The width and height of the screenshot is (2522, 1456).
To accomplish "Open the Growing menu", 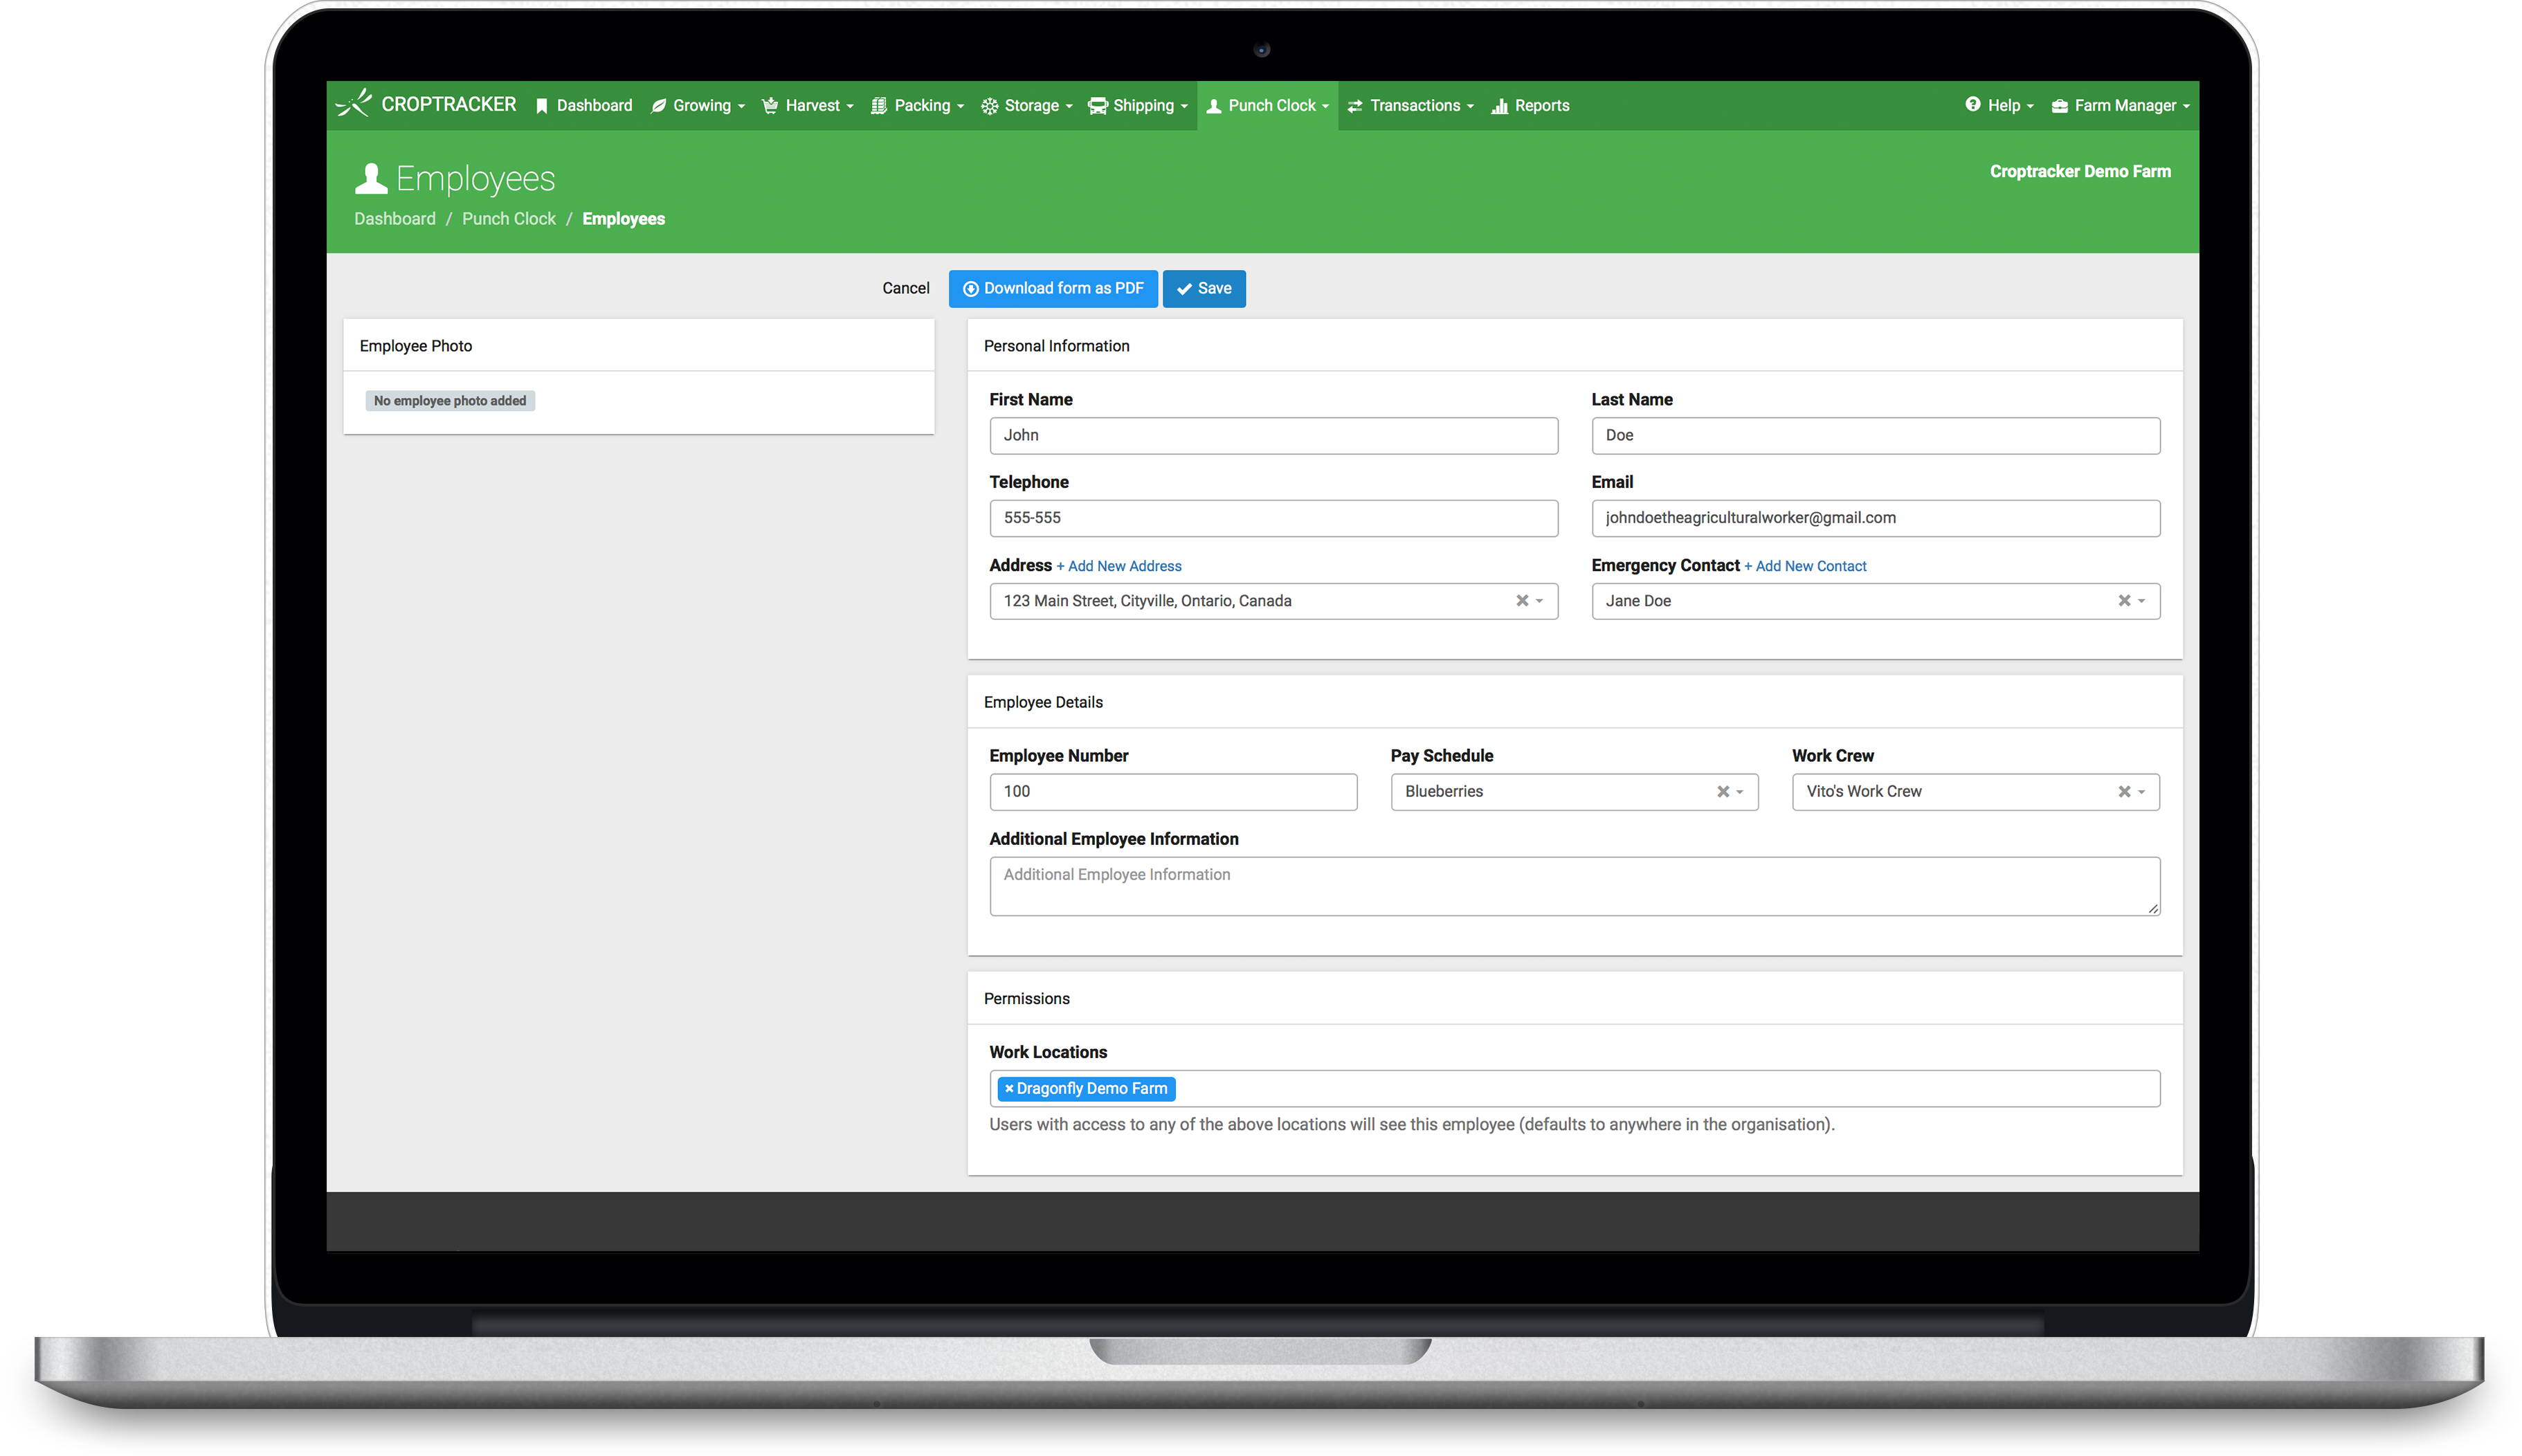I will tap(698, 106).
